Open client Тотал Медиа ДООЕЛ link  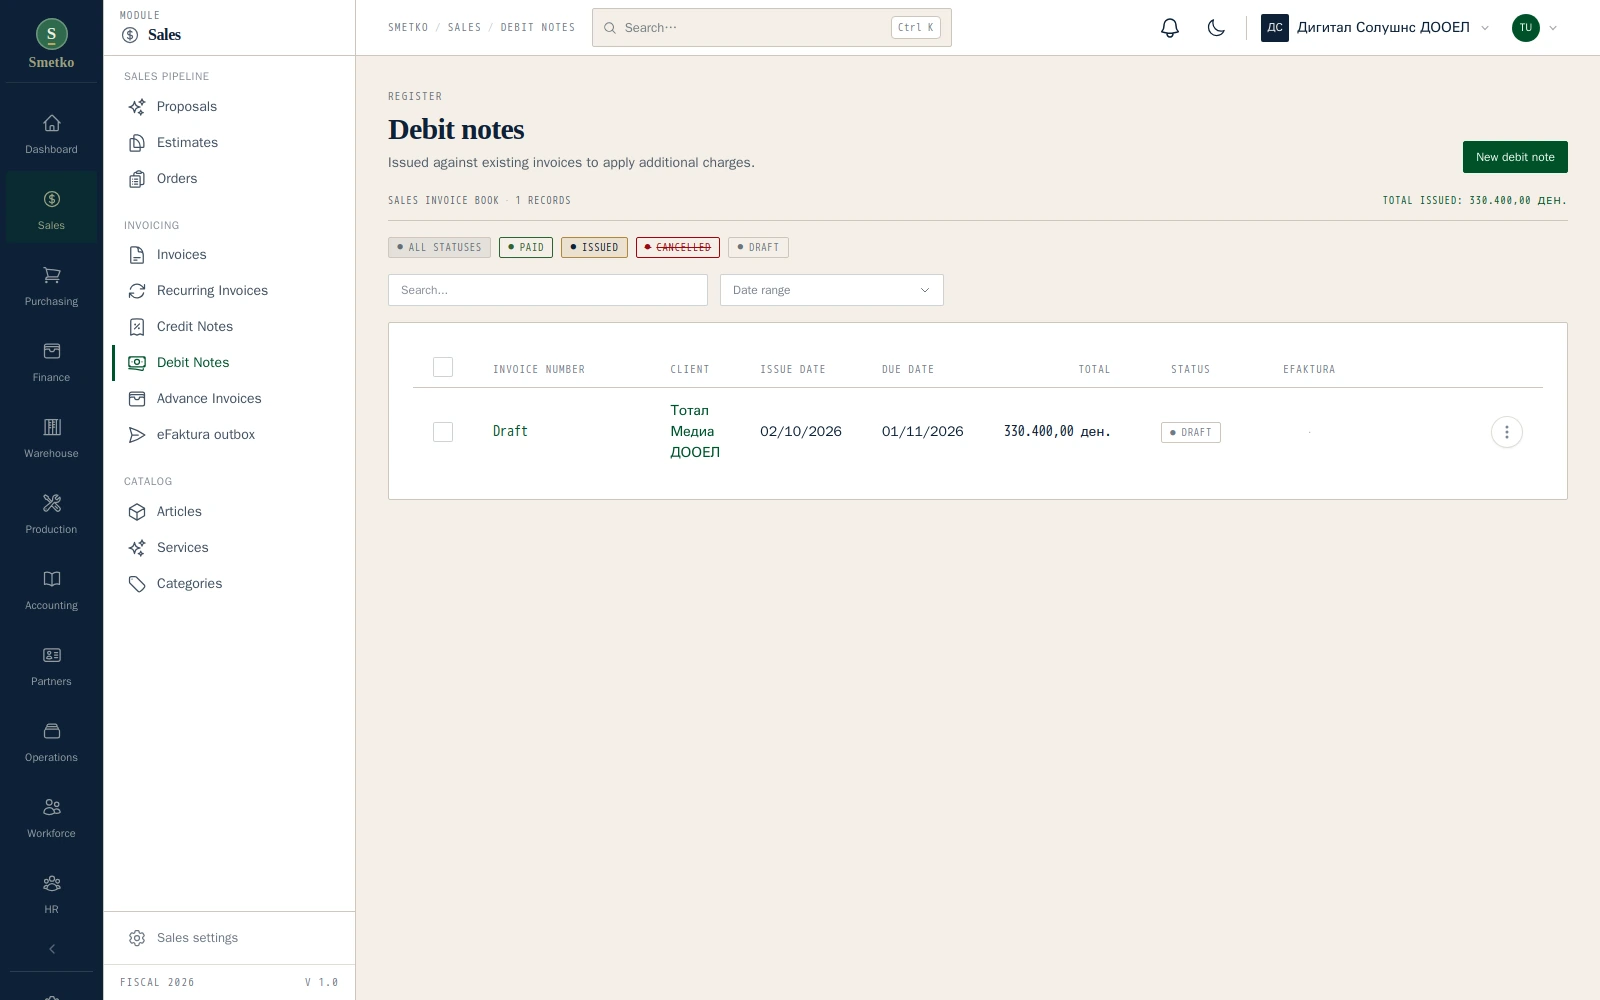point(695,431)
